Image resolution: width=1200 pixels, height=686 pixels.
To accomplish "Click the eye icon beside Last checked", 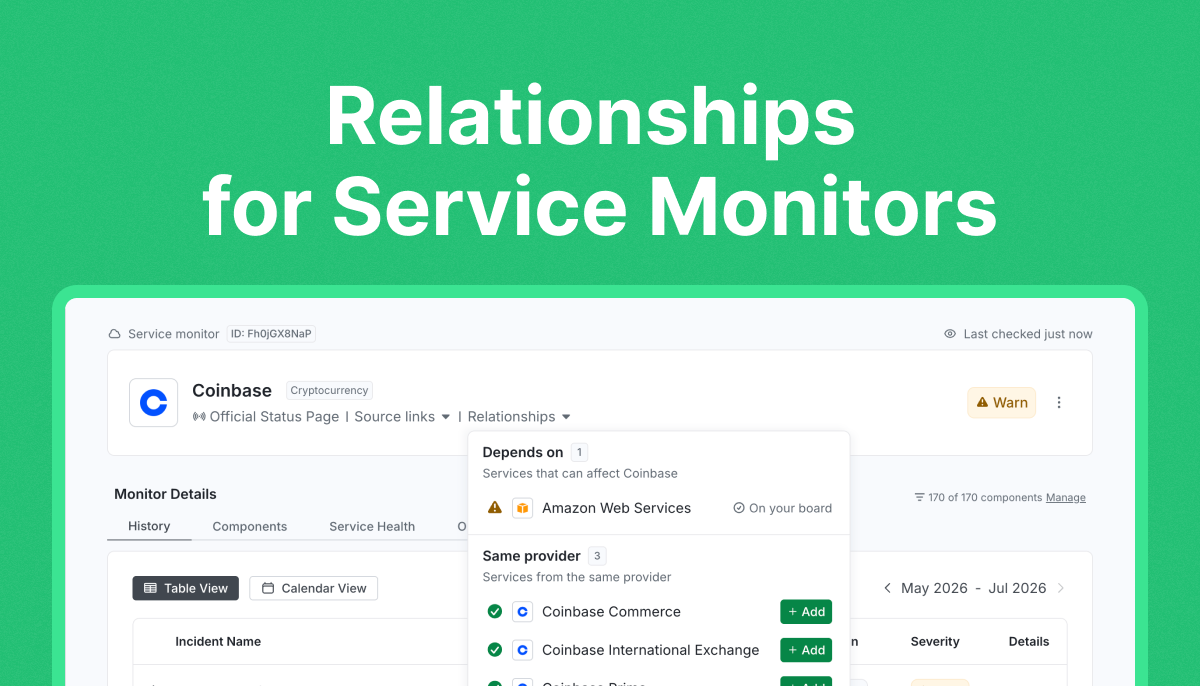I will click(950, 334).
